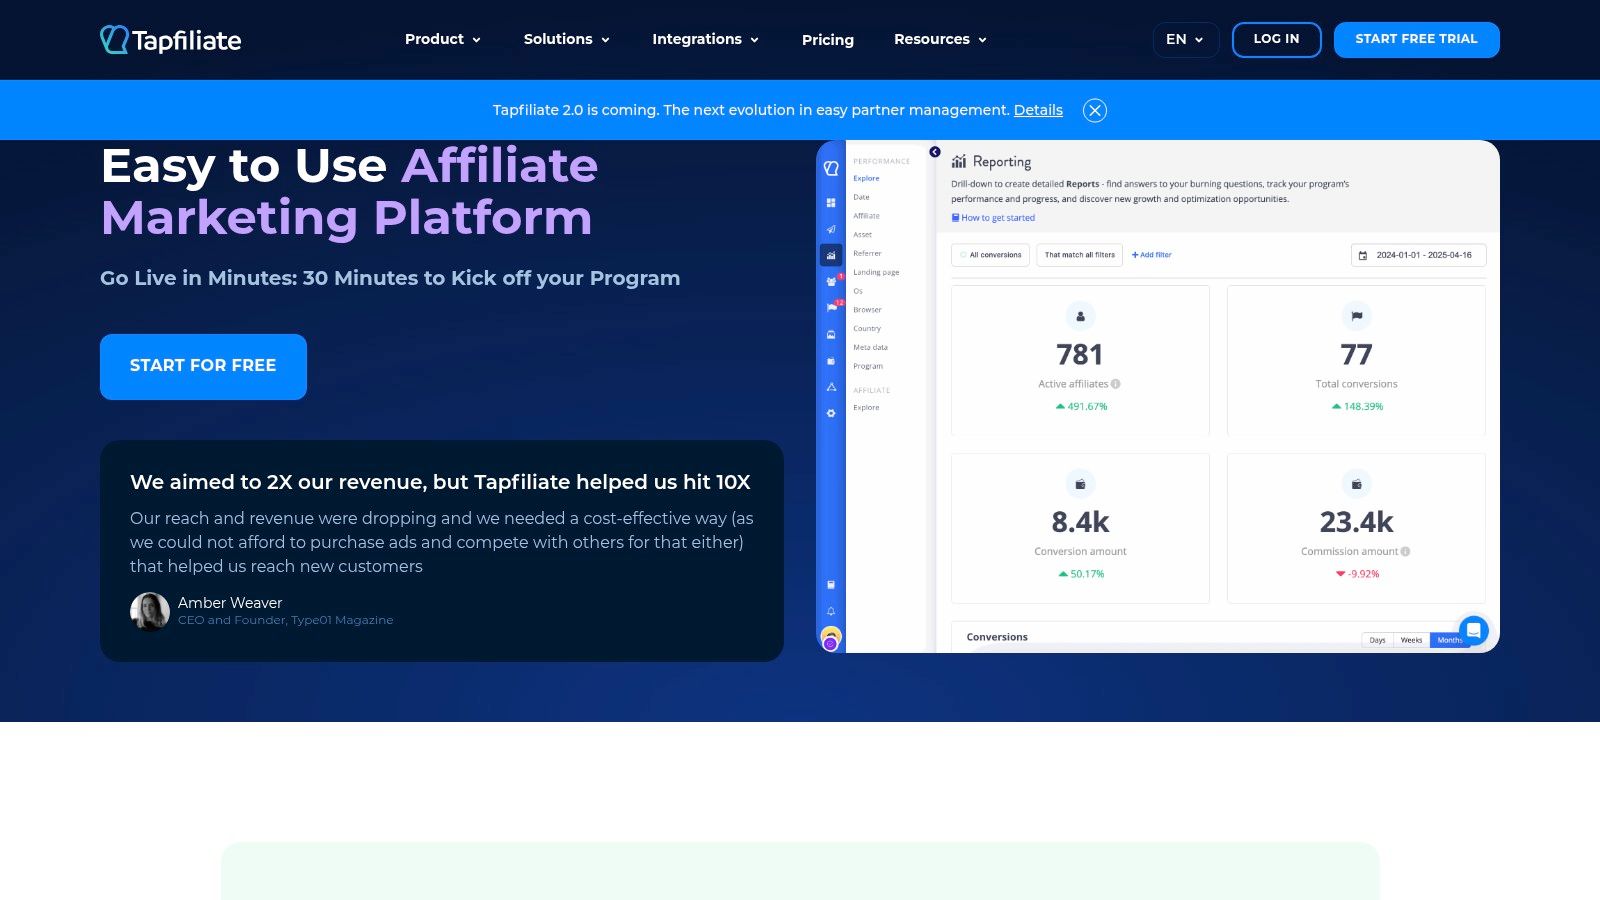Open the Integrations menu
The height and width of the screenshot is (900, 1600).
(x=705, y=40)
